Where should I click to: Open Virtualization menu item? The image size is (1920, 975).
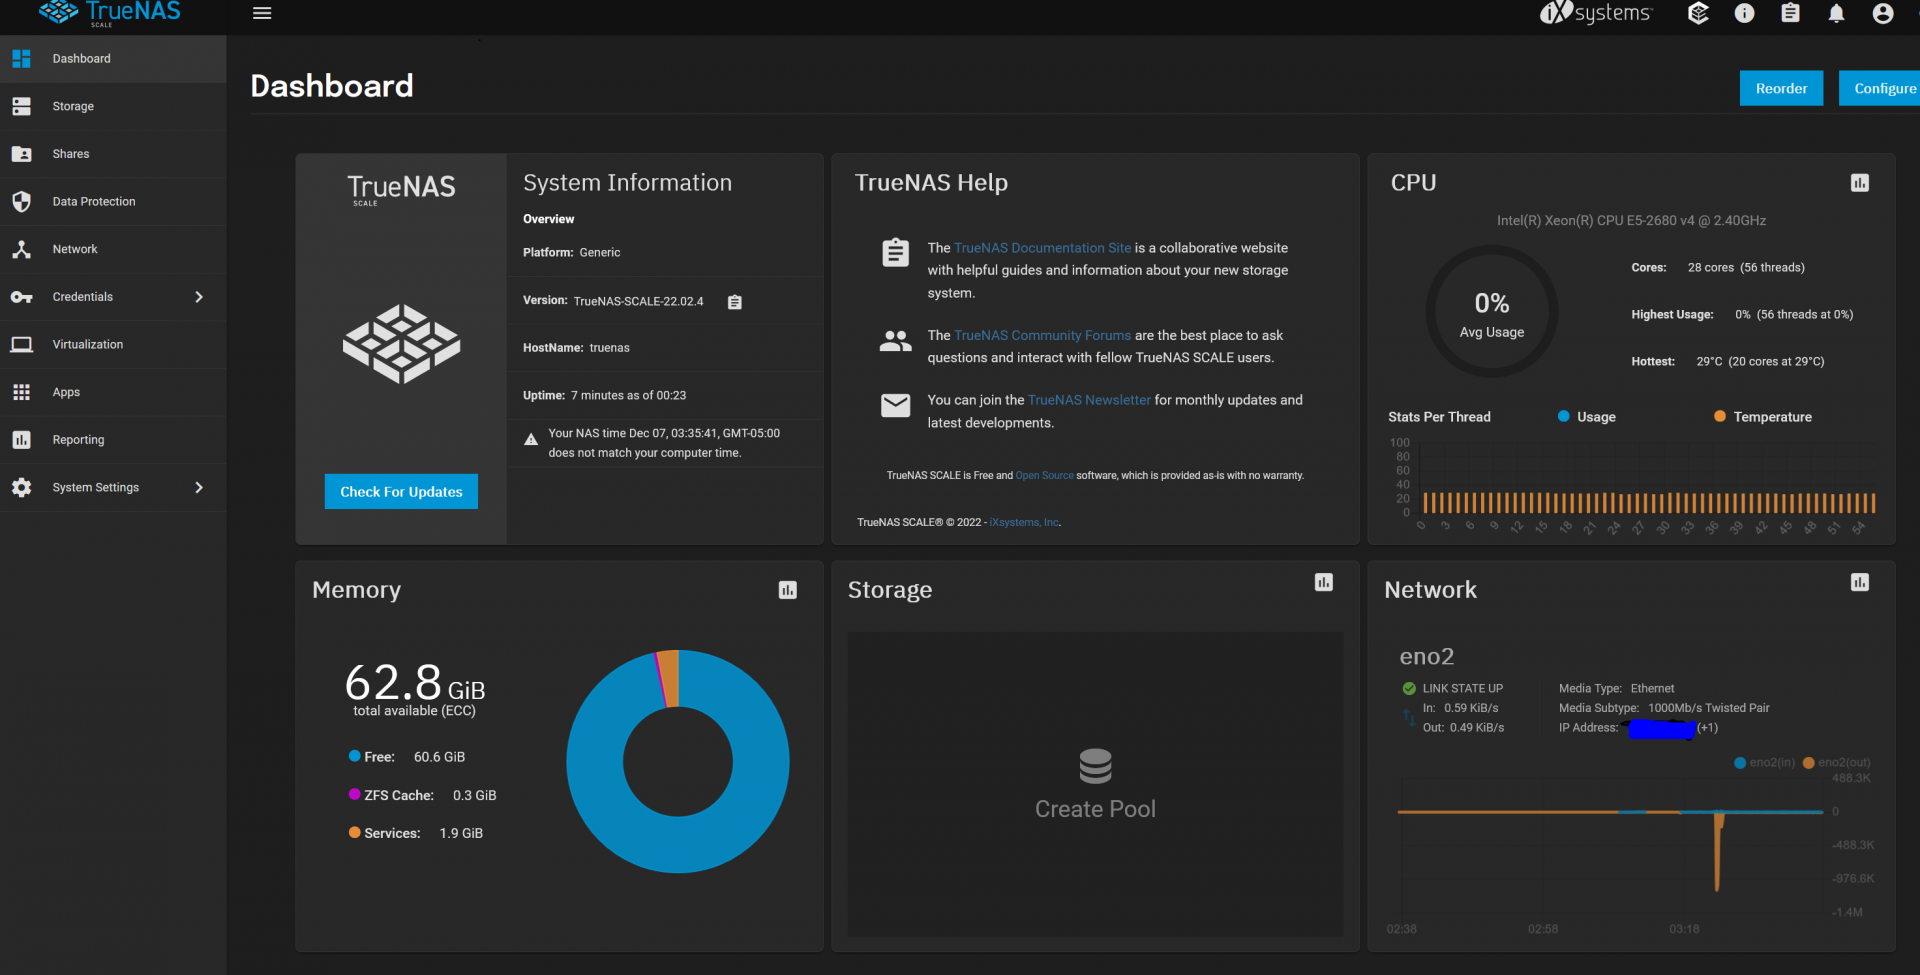coord(113,344)
